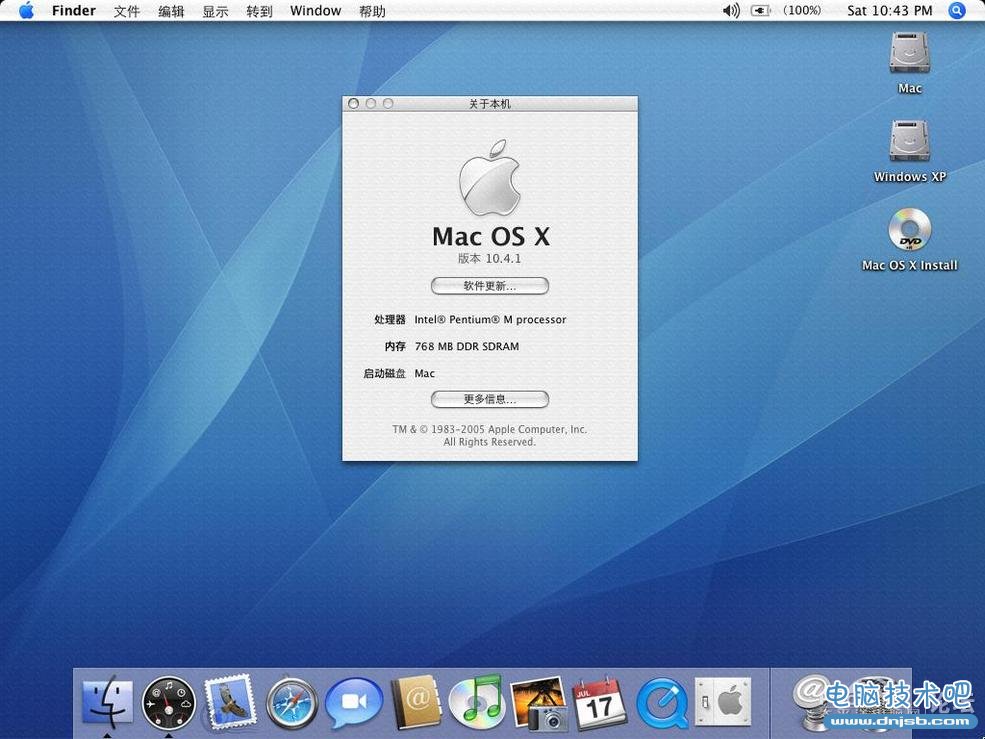Open iPhoto from the Dock
Screen dimensions: 985x739
538,702
